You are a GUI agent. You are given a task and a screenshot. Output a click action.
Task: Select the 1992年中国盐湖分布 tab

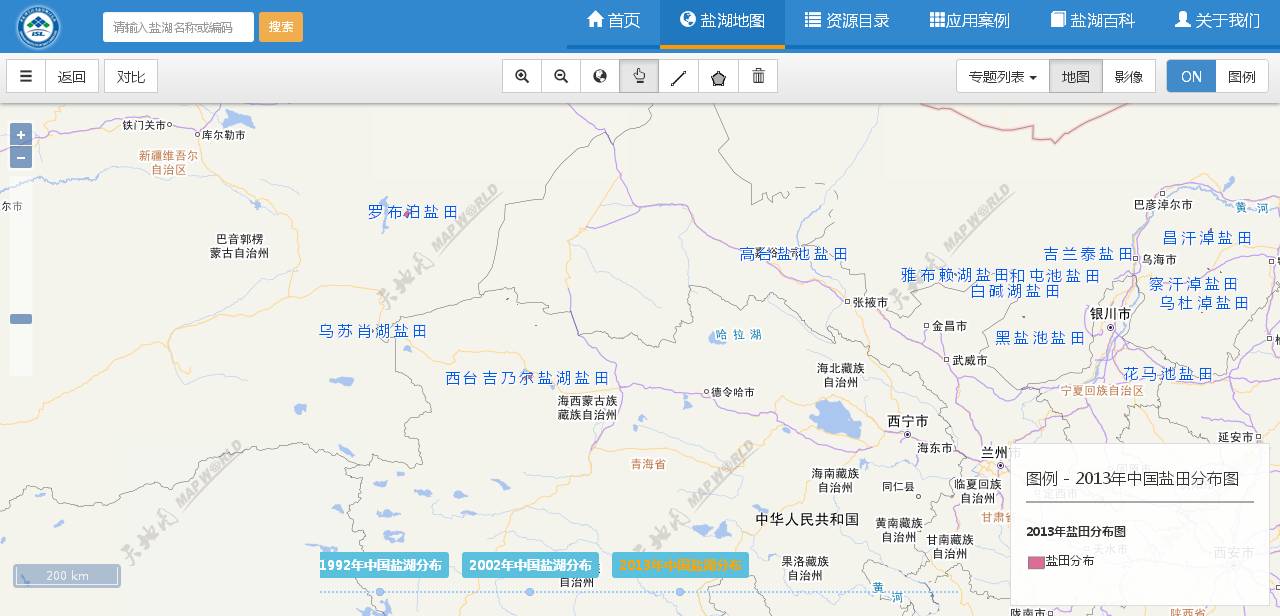coord(381,565)
